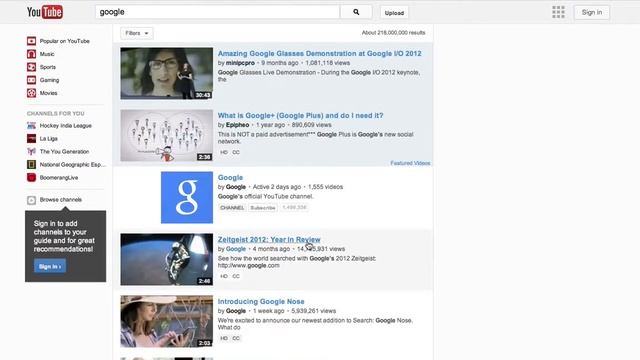Click the CC badge under Introducing Google Nose
Viewport: 640px width, 360px height.
236,338
